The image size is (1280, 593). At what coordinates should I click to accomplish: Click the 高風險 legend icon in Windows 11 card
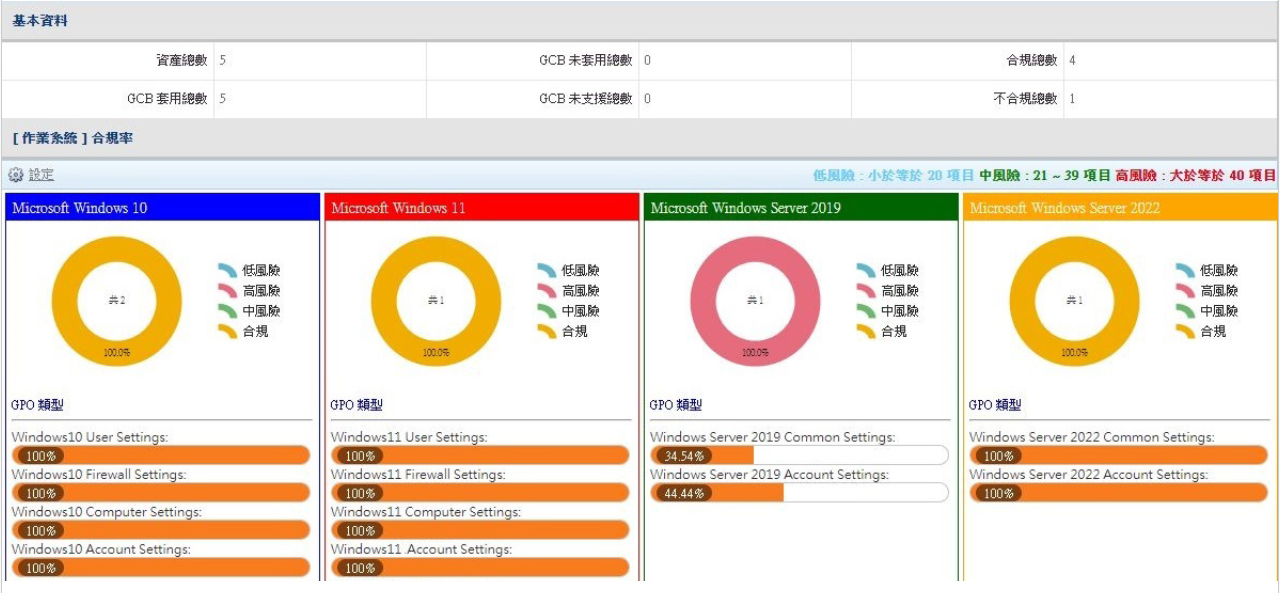[547, 290]
